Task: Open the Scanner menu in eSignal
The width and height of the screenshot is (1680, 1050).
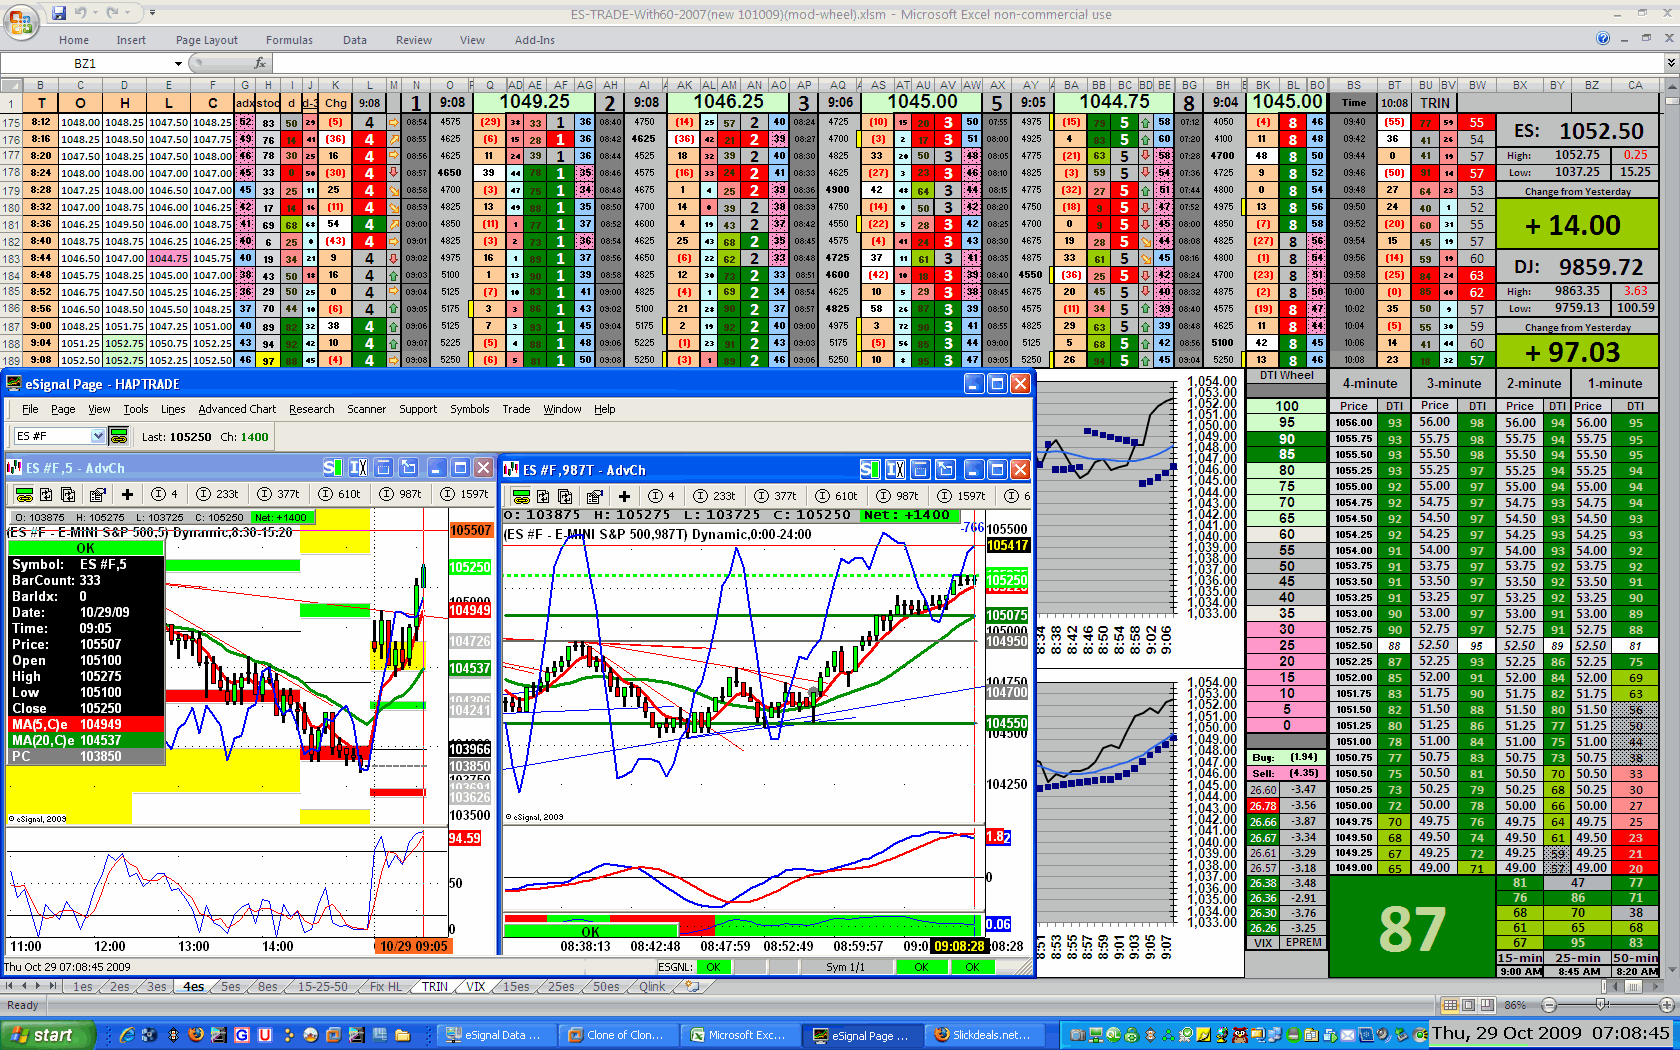Action: tap(366, 409)
